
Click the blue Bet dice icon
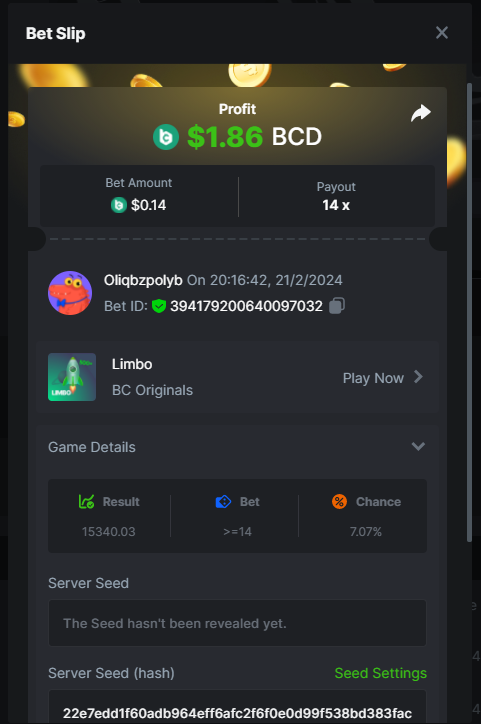223,501
